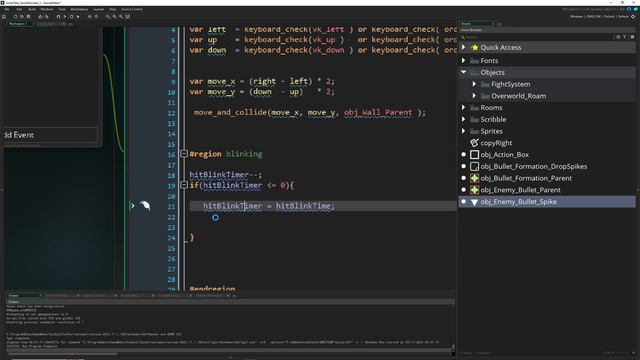
Task: Click the gutter arrow on line 21
Action: point(132,206)
